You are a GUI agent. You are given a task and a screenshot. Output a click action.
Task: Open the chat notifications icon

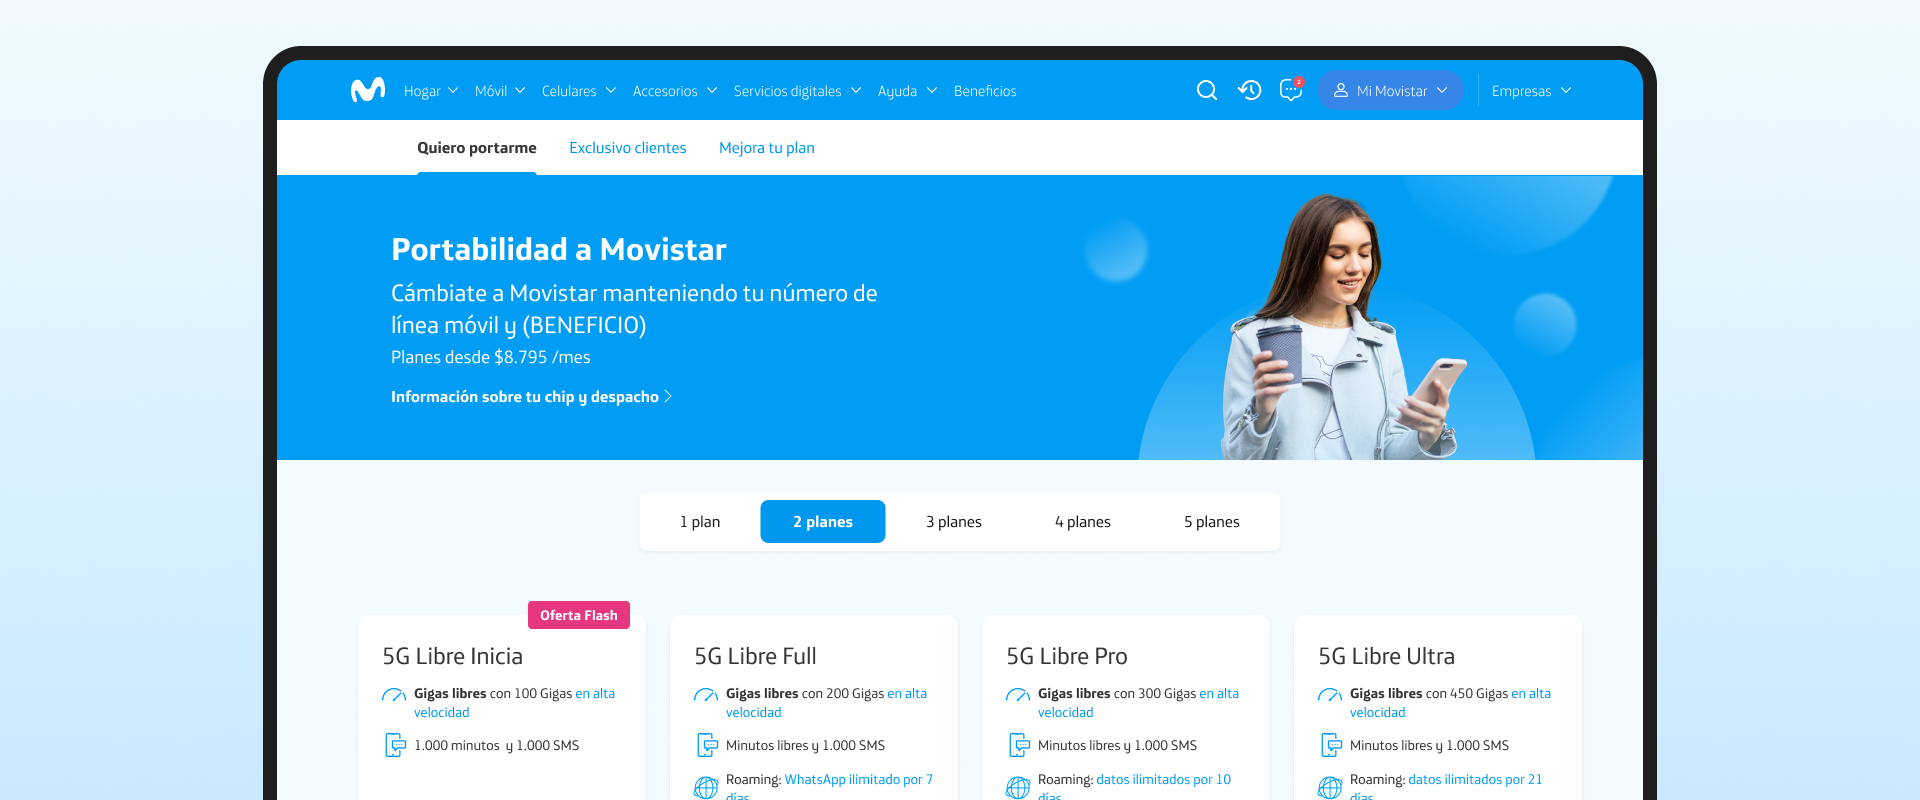[1291, 90]
